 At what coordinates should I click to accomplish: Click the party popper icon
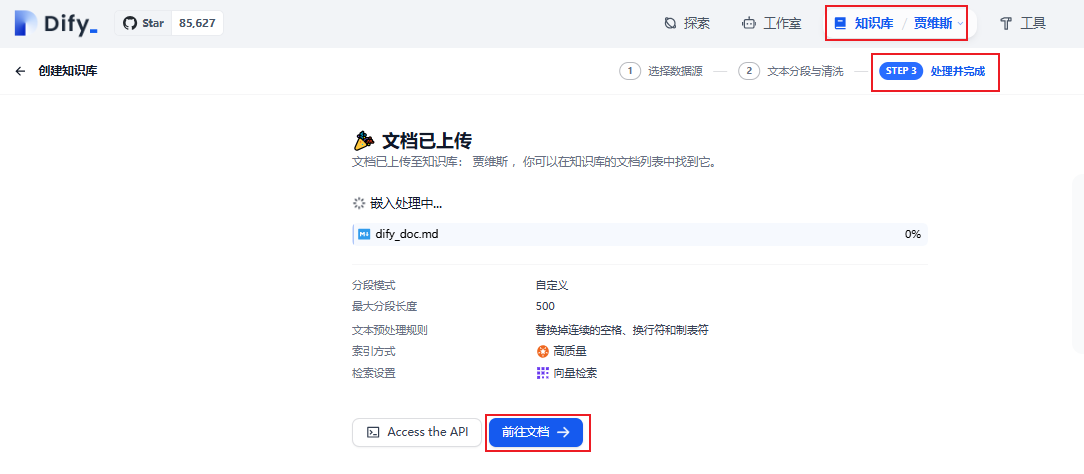[x=364, y=141]
